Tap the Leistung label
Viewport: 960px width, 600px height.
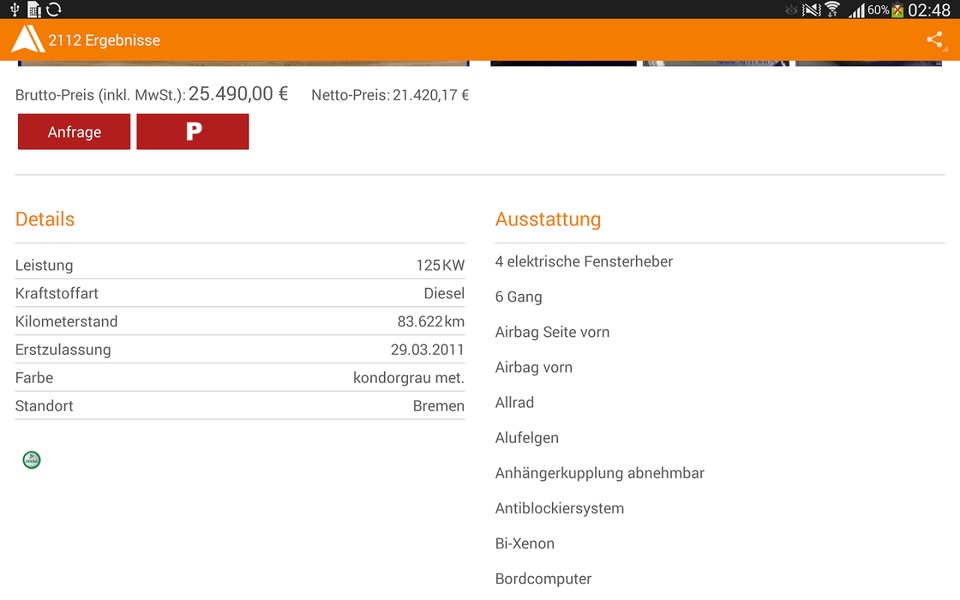(44, 265)
